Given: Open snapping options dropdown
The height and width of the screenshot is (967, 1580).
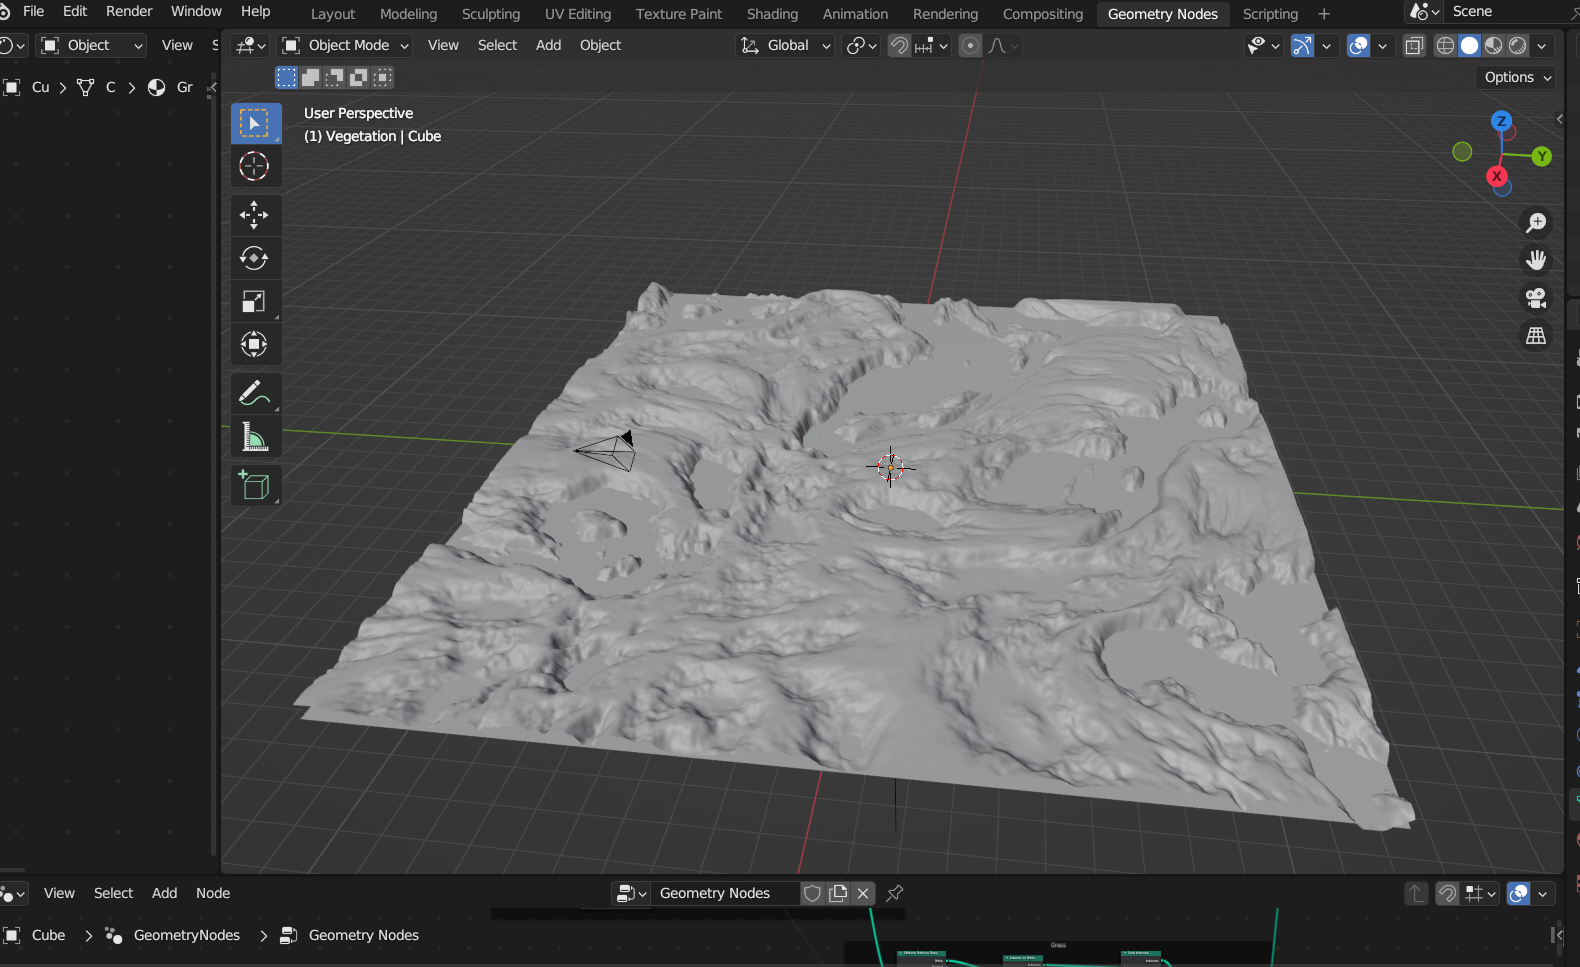Looking at the screenshot, I should pos(932,46).
